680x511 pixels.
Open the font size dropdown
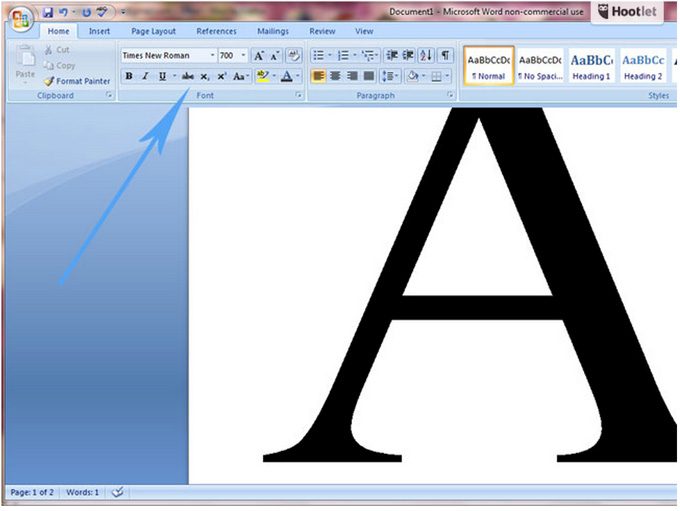pos(243,56)
